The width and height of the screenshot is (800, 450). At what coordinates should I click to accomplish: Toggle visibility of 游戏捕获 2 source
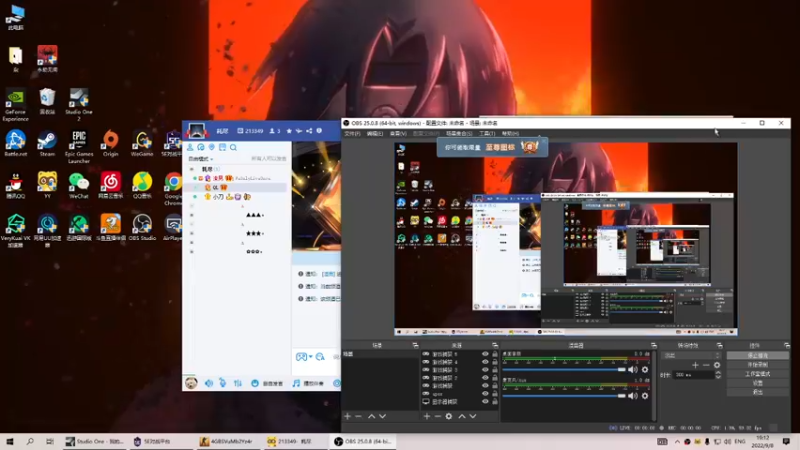[485, 378]
